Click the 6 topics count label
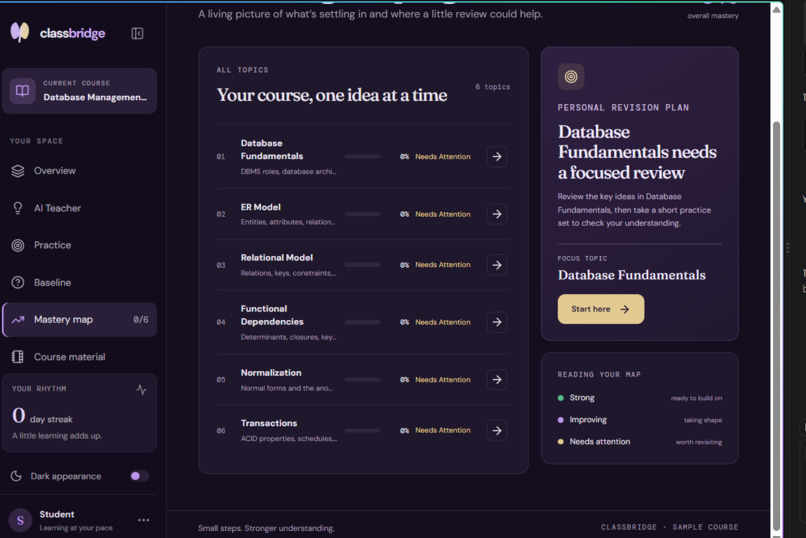Viewport: 806px width, 538px height. pos(492,87)
